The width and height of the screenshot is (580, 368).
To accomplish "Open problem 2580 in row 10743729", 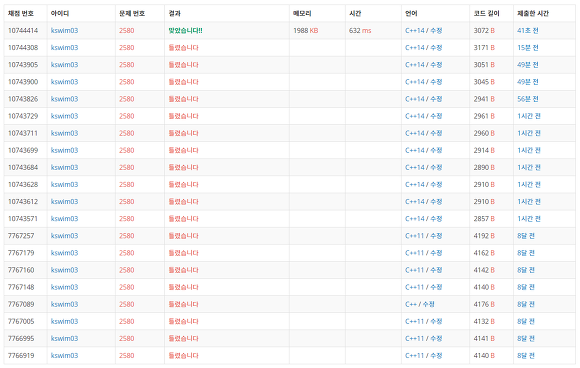I will 127,116.
